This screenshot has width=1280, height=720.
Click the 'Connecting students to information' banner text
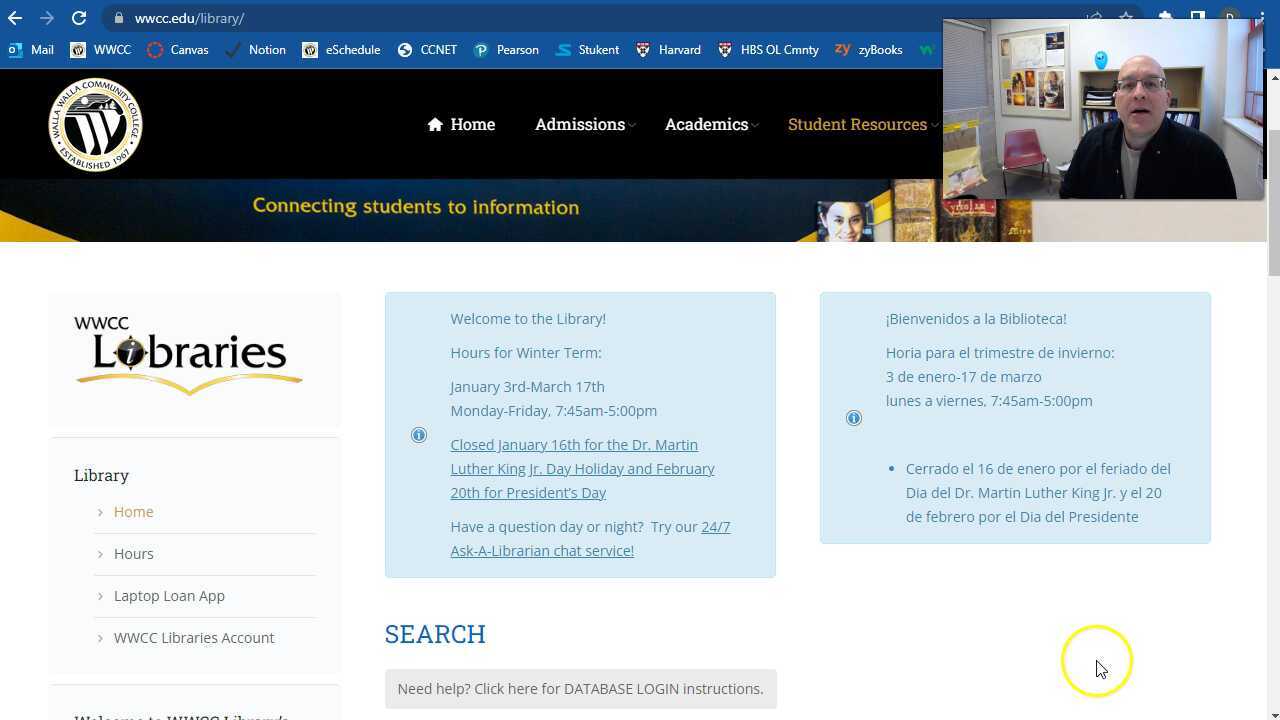click(416, 207)
